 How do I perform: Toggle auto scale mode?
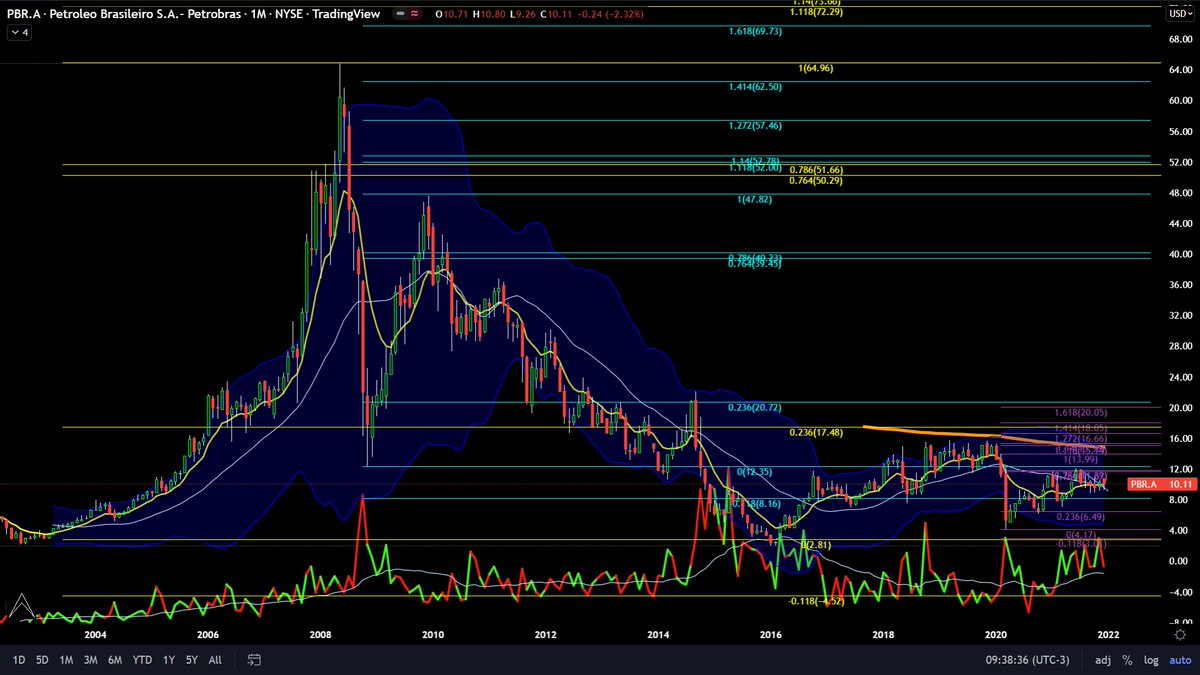[1178, 660]
